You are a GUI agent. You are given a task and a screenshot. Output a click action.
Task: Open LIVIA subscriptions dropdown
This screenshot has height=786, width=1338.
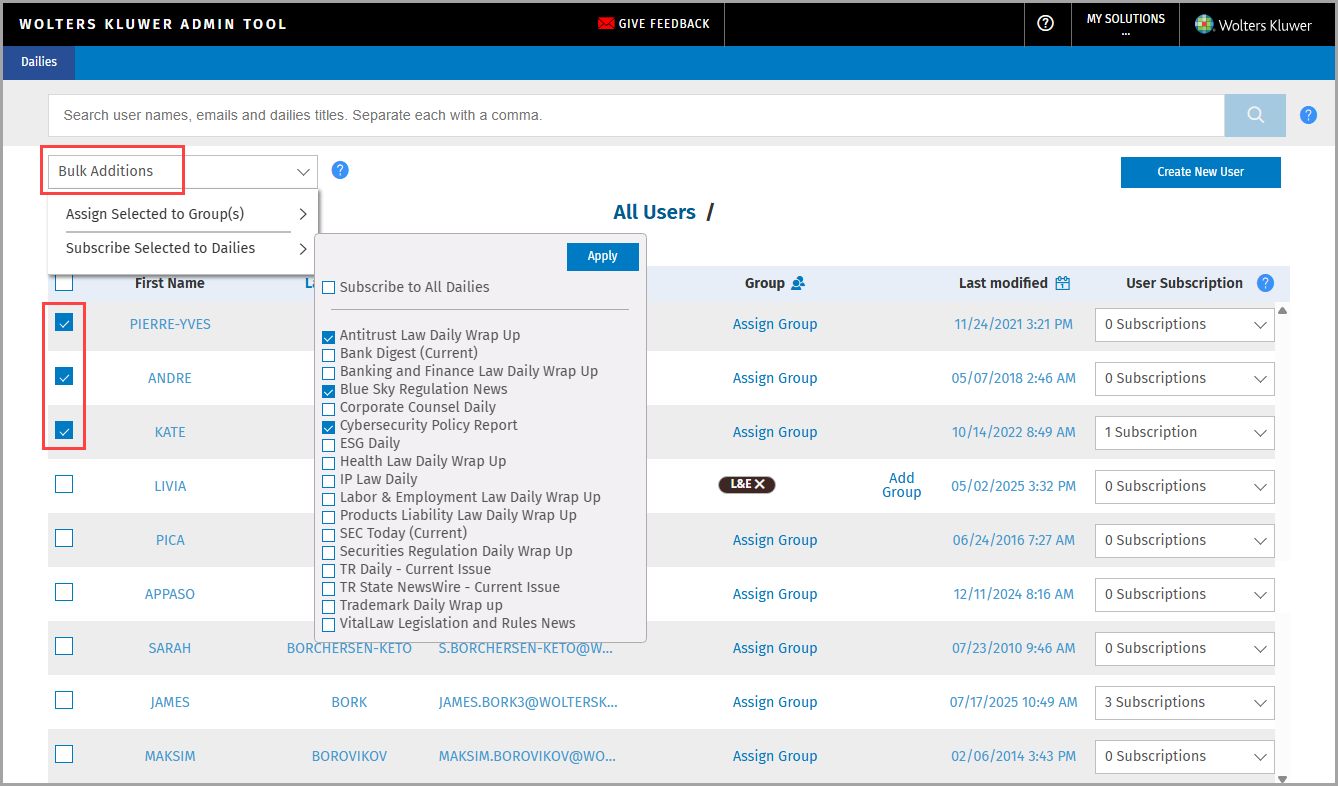(x=1185, y=486)
